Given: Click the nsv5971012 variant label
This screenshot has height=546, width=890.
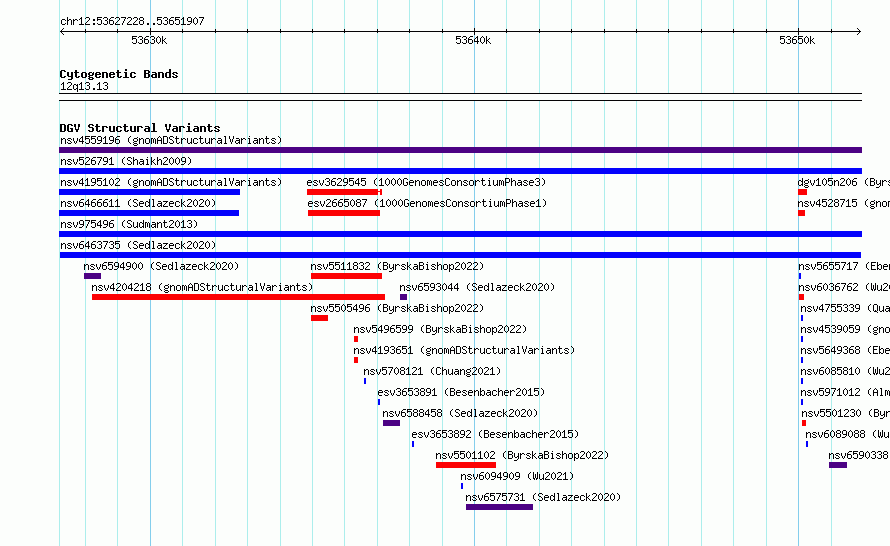Looking at the screenshot, I should tap(845, 392).
